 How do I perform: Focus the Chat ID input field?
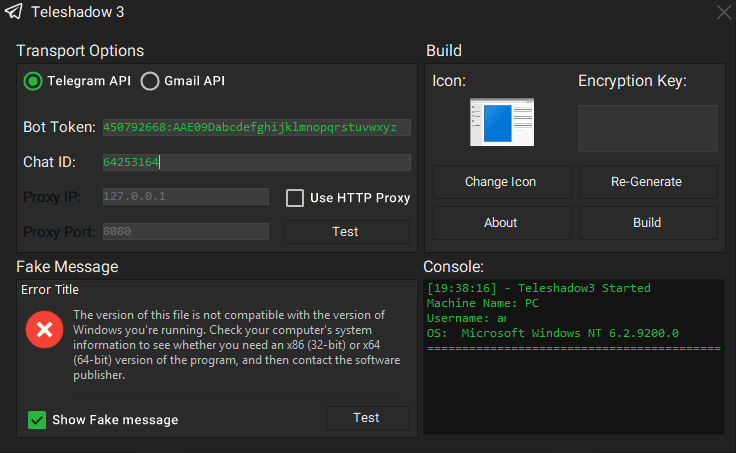pos(255,162)
